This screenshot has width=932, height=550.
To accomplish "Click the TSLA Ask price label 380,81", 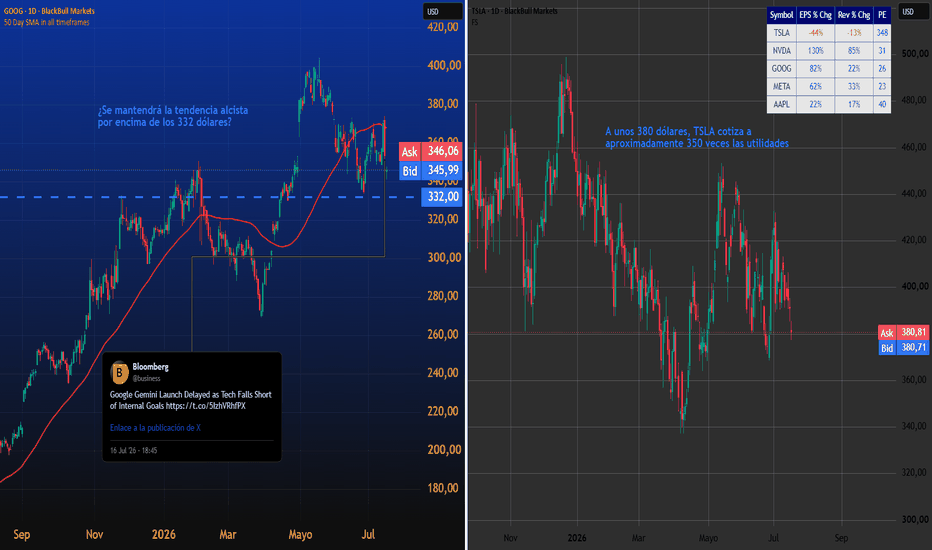I will (x=903, y=332).
